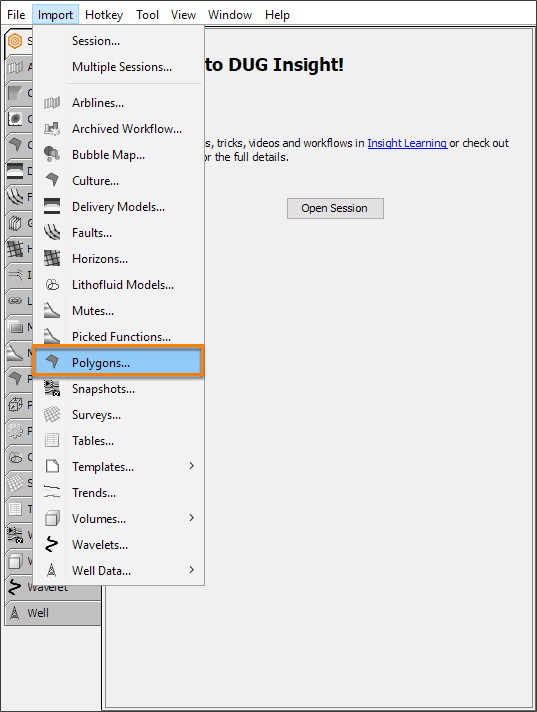Click sidebar Well derrick icon
The image size is (537, 712).
coord(15,613)
